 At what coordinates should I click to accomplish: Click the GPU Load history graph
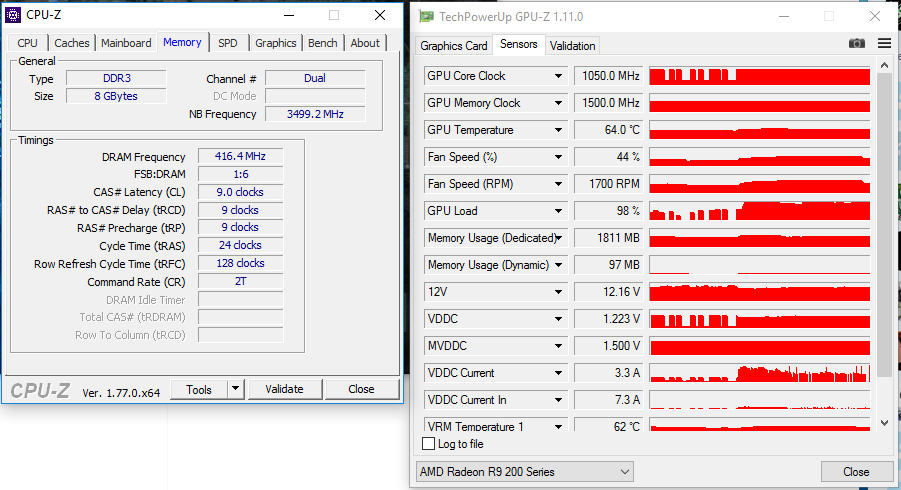[760, 211]
